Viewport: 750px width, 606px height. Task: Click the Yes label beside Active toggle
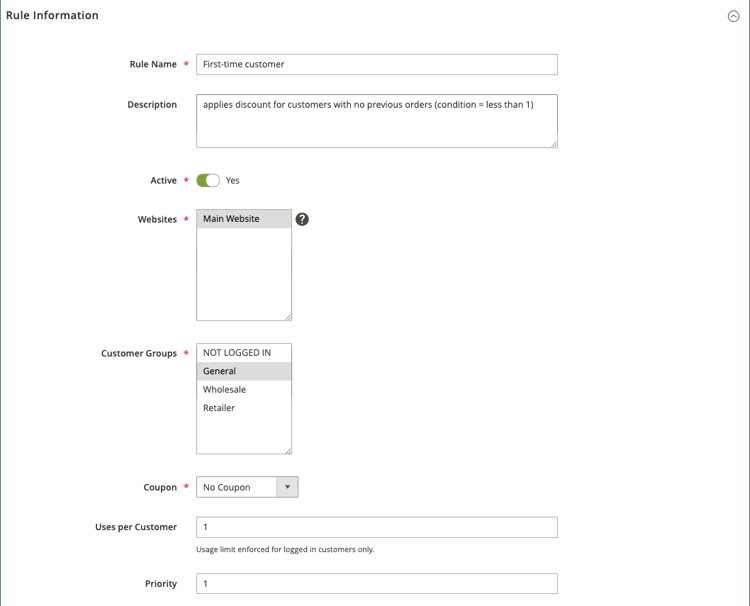232,180
